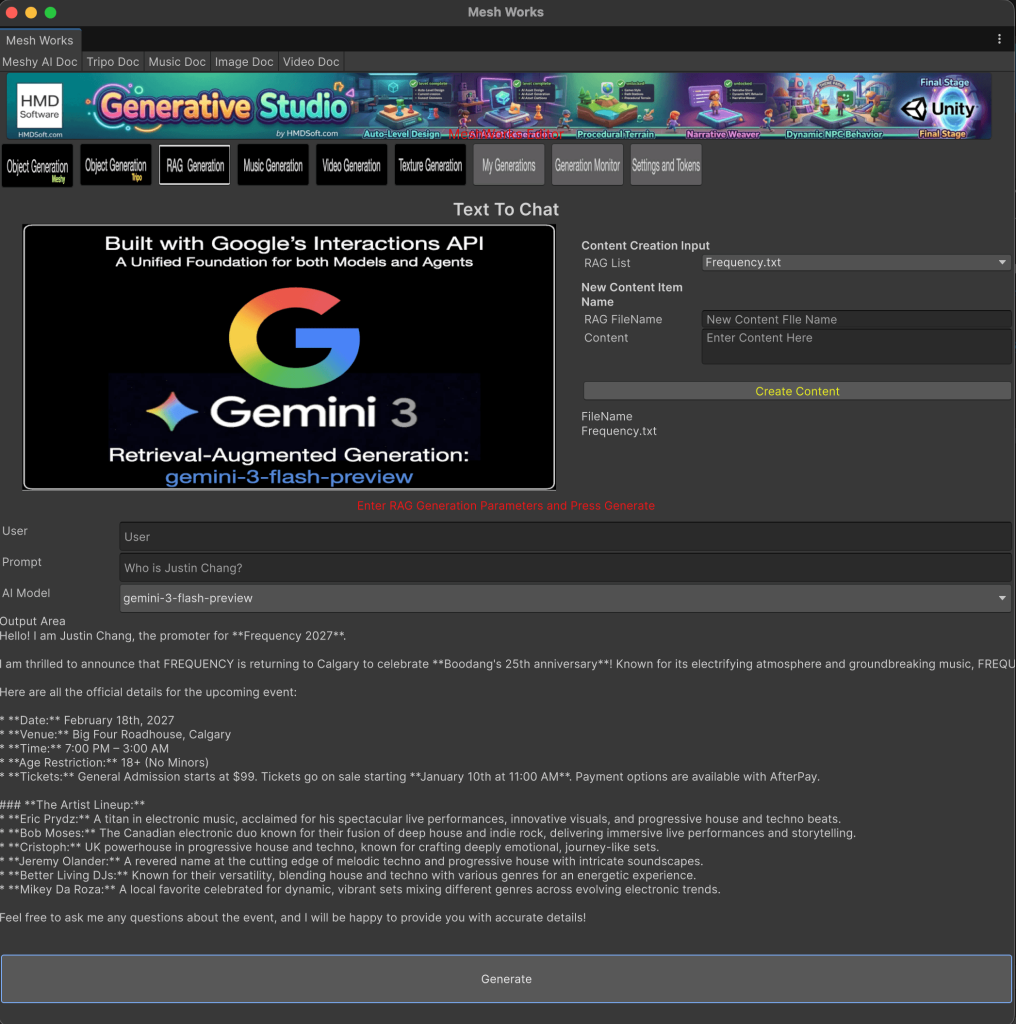Open the Video Doc tab

point(311,61)
